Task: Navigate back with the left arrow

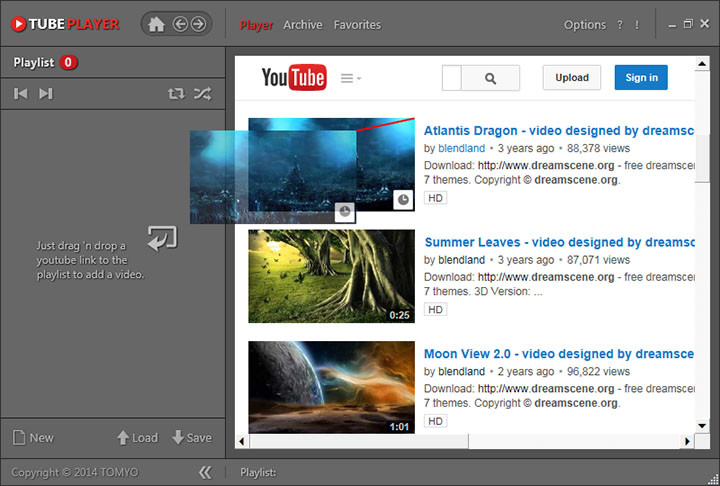Action: [x=180, y=24]
